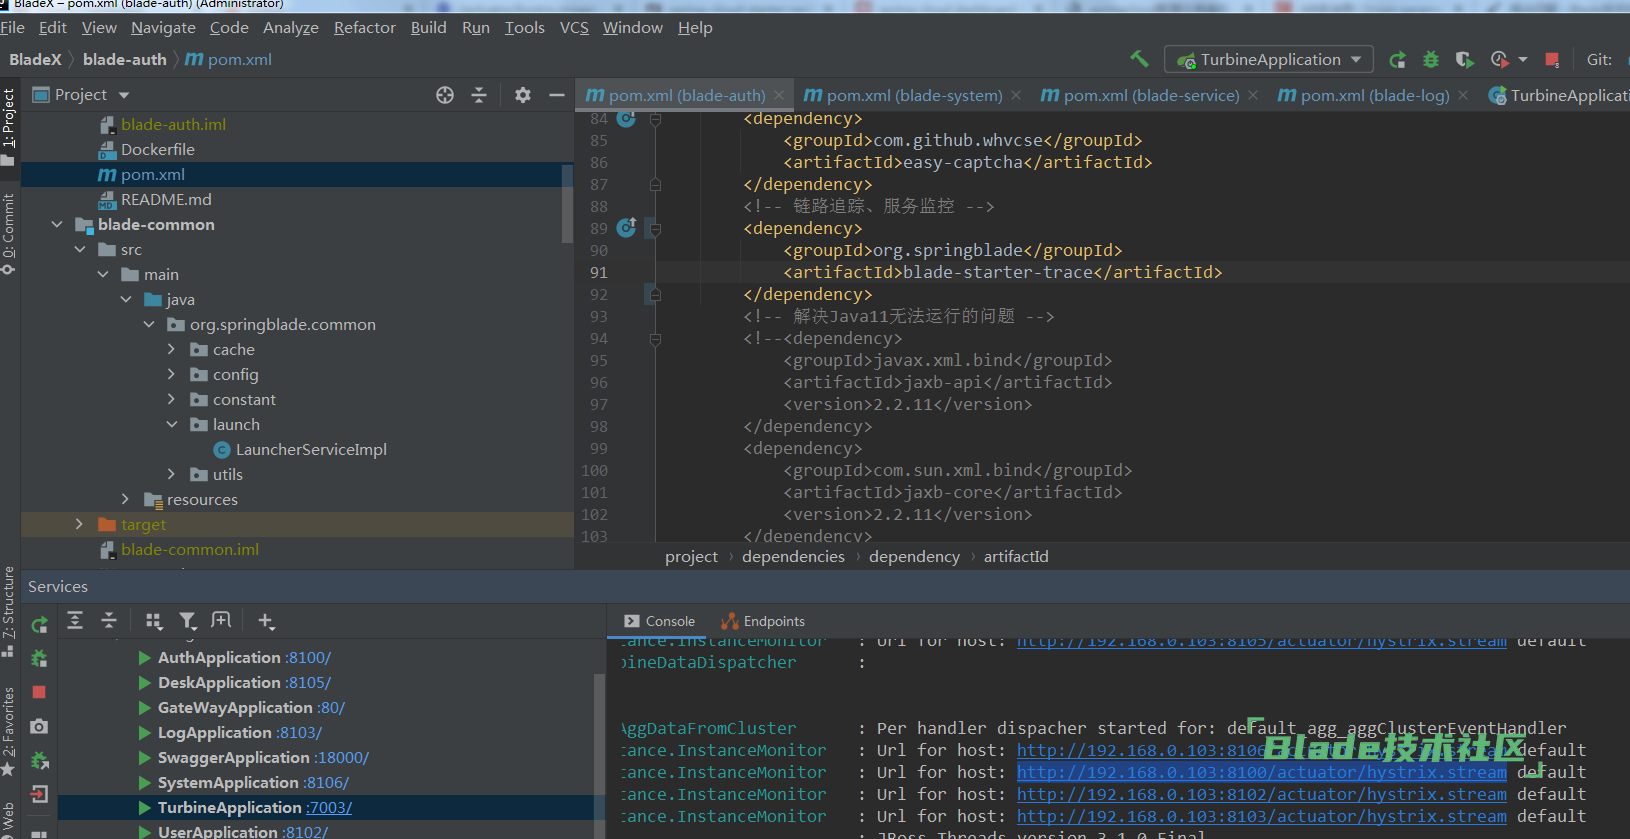Add a service with the plus icon
Image resolution: width=1630 pixels, height=839 pixels.
pos(266,621)
